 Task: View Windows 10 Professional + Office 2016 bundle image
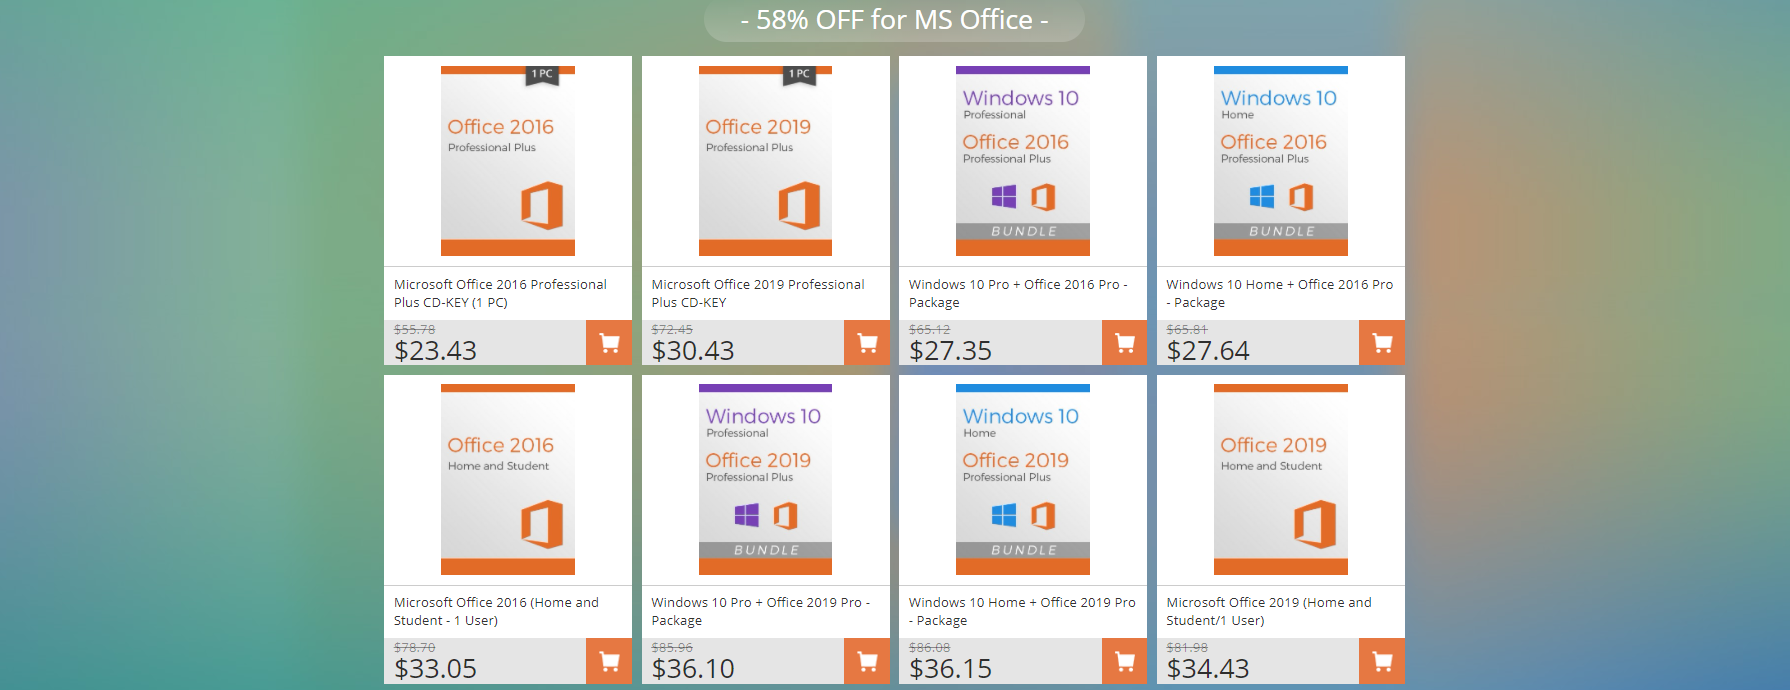click(x=1023, y=161)
